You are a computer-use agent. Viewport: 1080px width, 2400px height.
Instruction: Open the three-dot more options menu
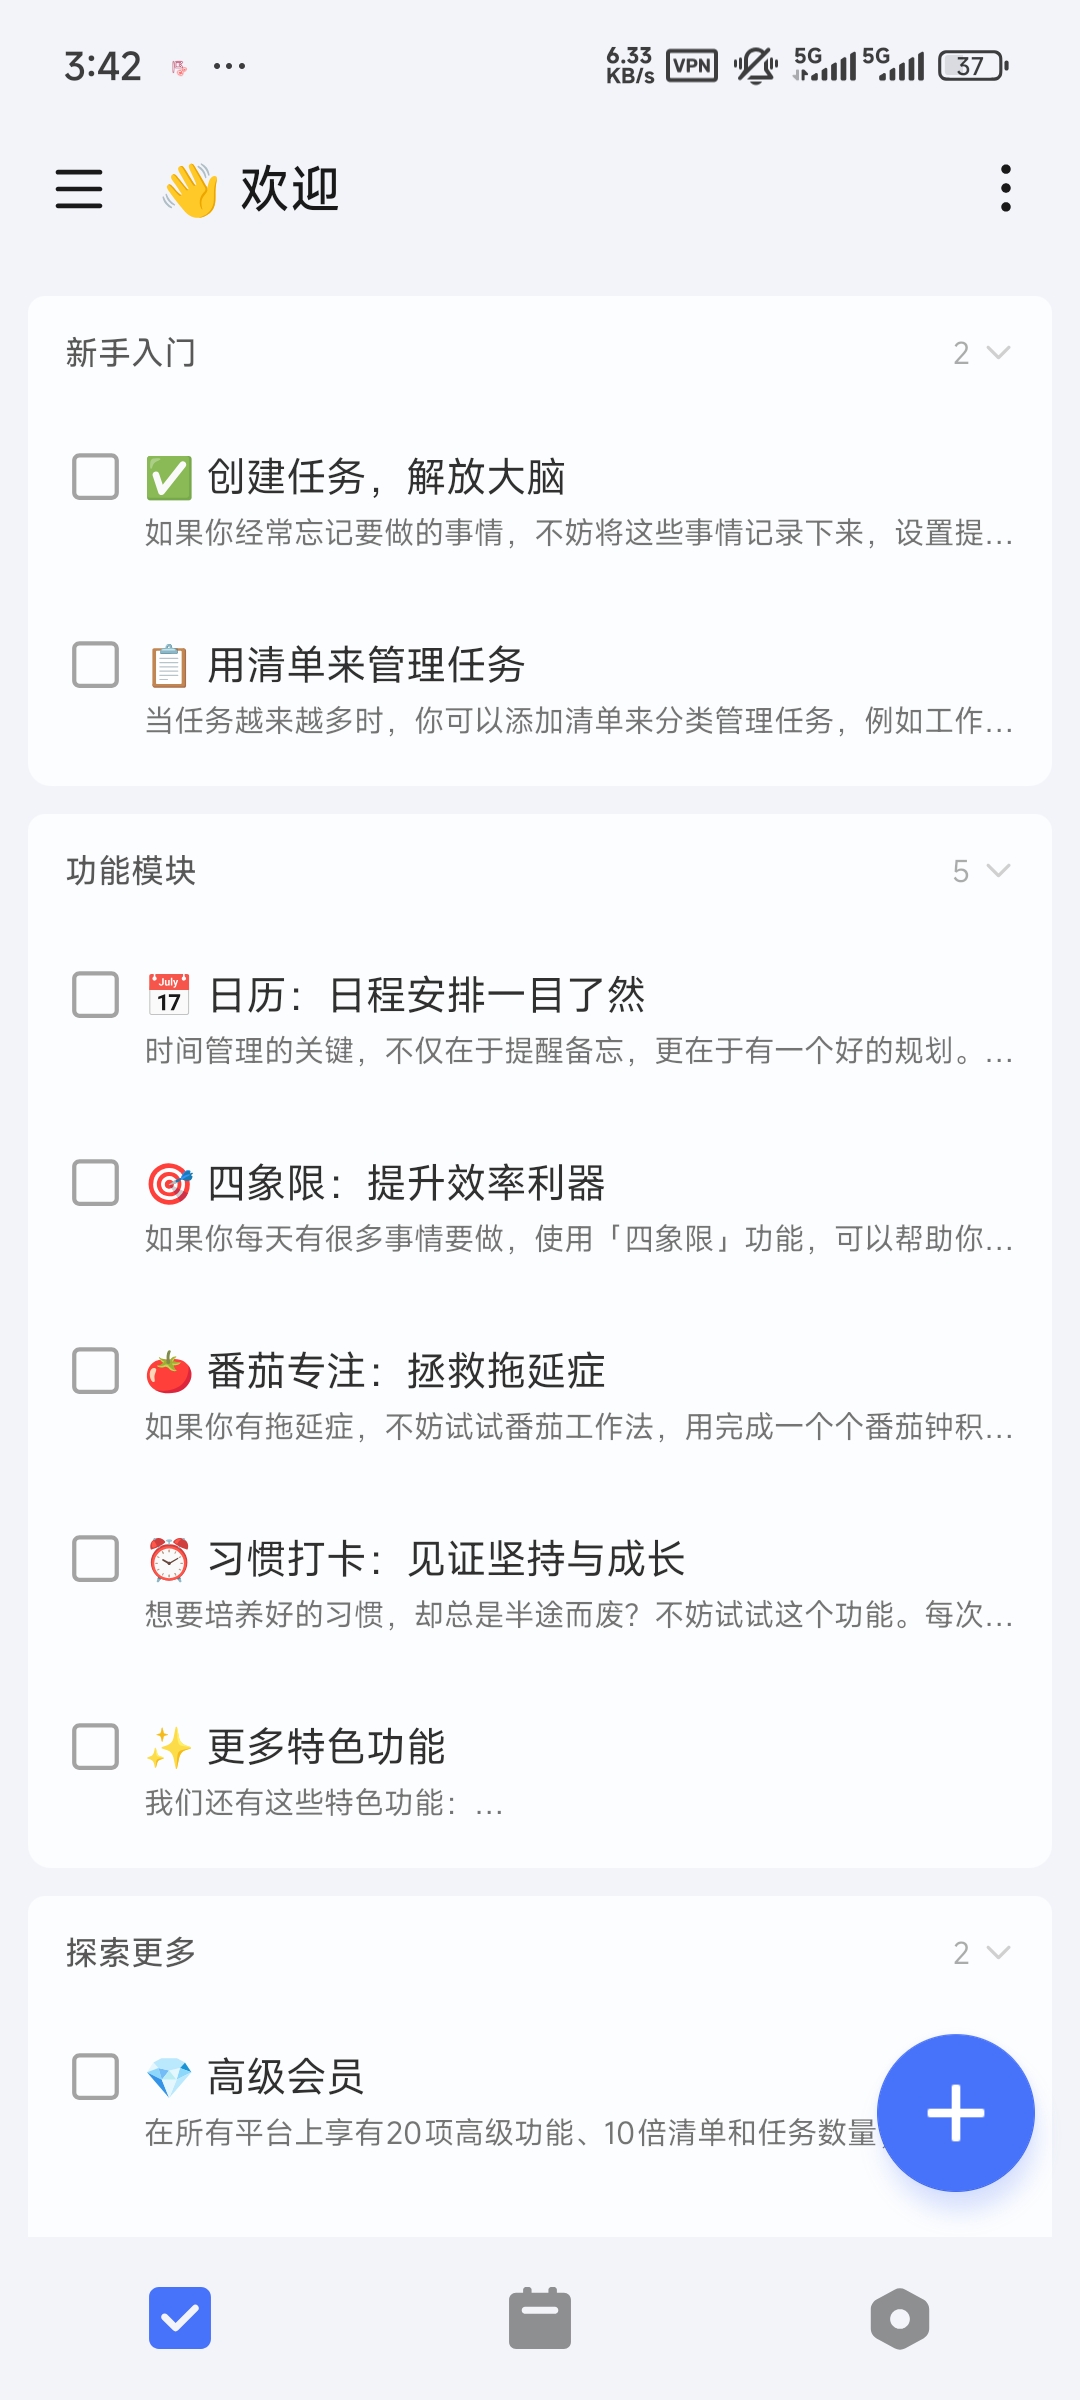[1005, 189]
